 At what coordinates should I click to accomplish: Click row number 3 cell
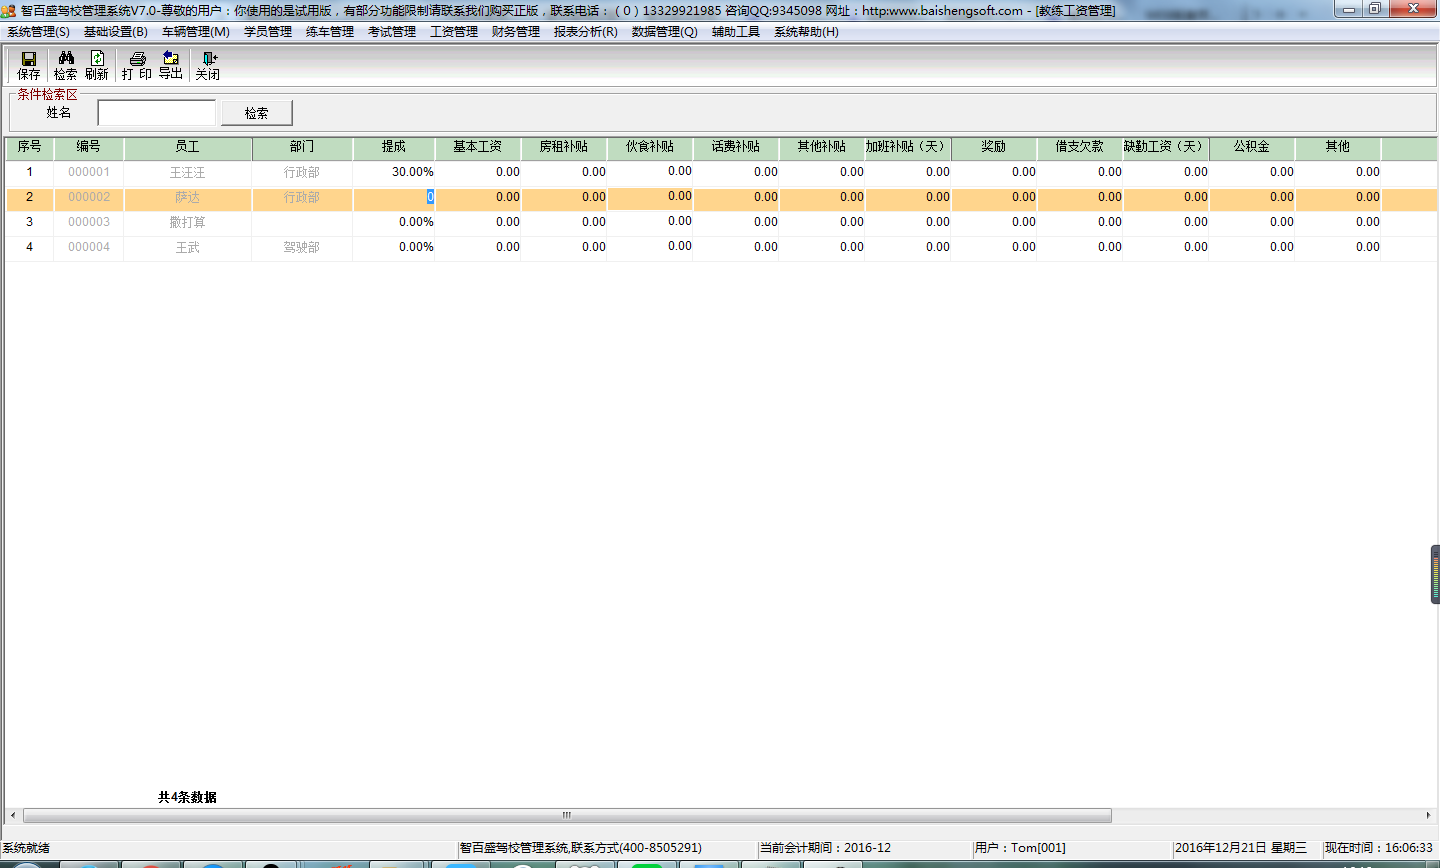(x=29, y=222)
